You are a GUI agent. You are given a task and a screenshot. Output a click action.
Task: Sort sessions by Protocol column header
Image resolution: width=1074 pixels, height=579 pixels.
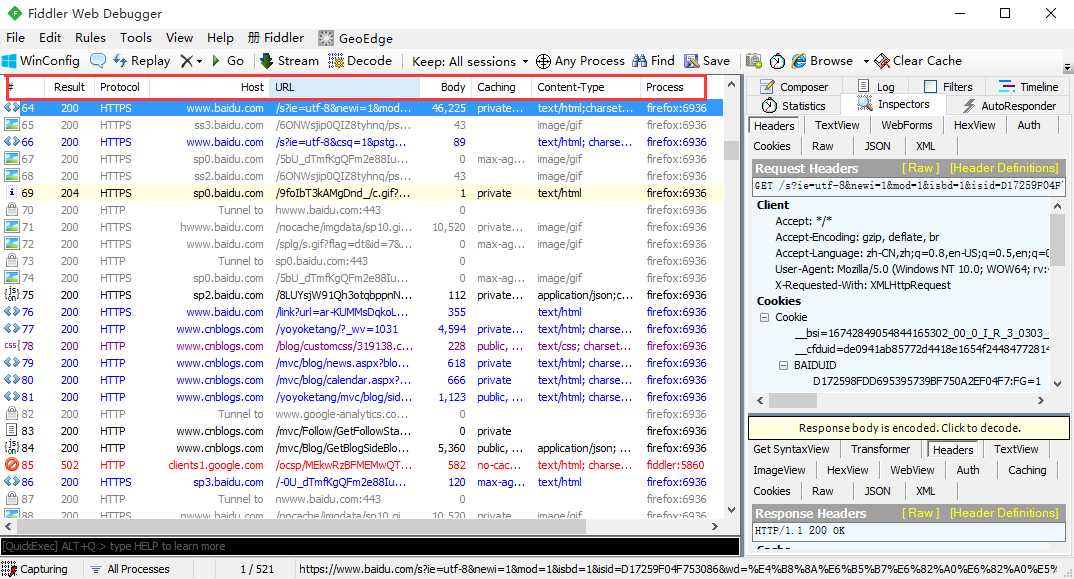120,87
